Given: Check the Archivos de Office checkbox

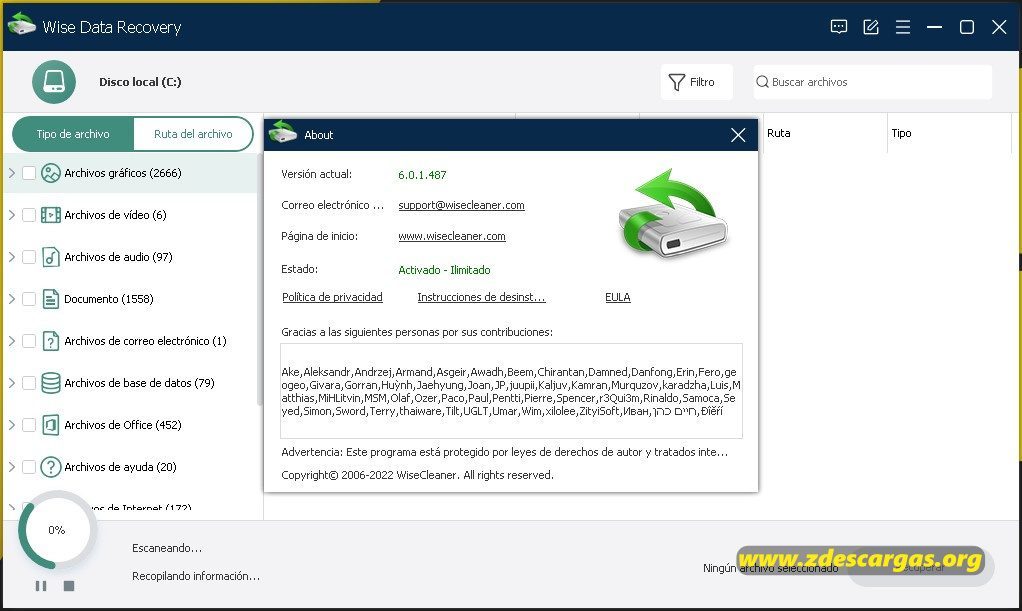Looking at the screenshot, I should point(29,425).
